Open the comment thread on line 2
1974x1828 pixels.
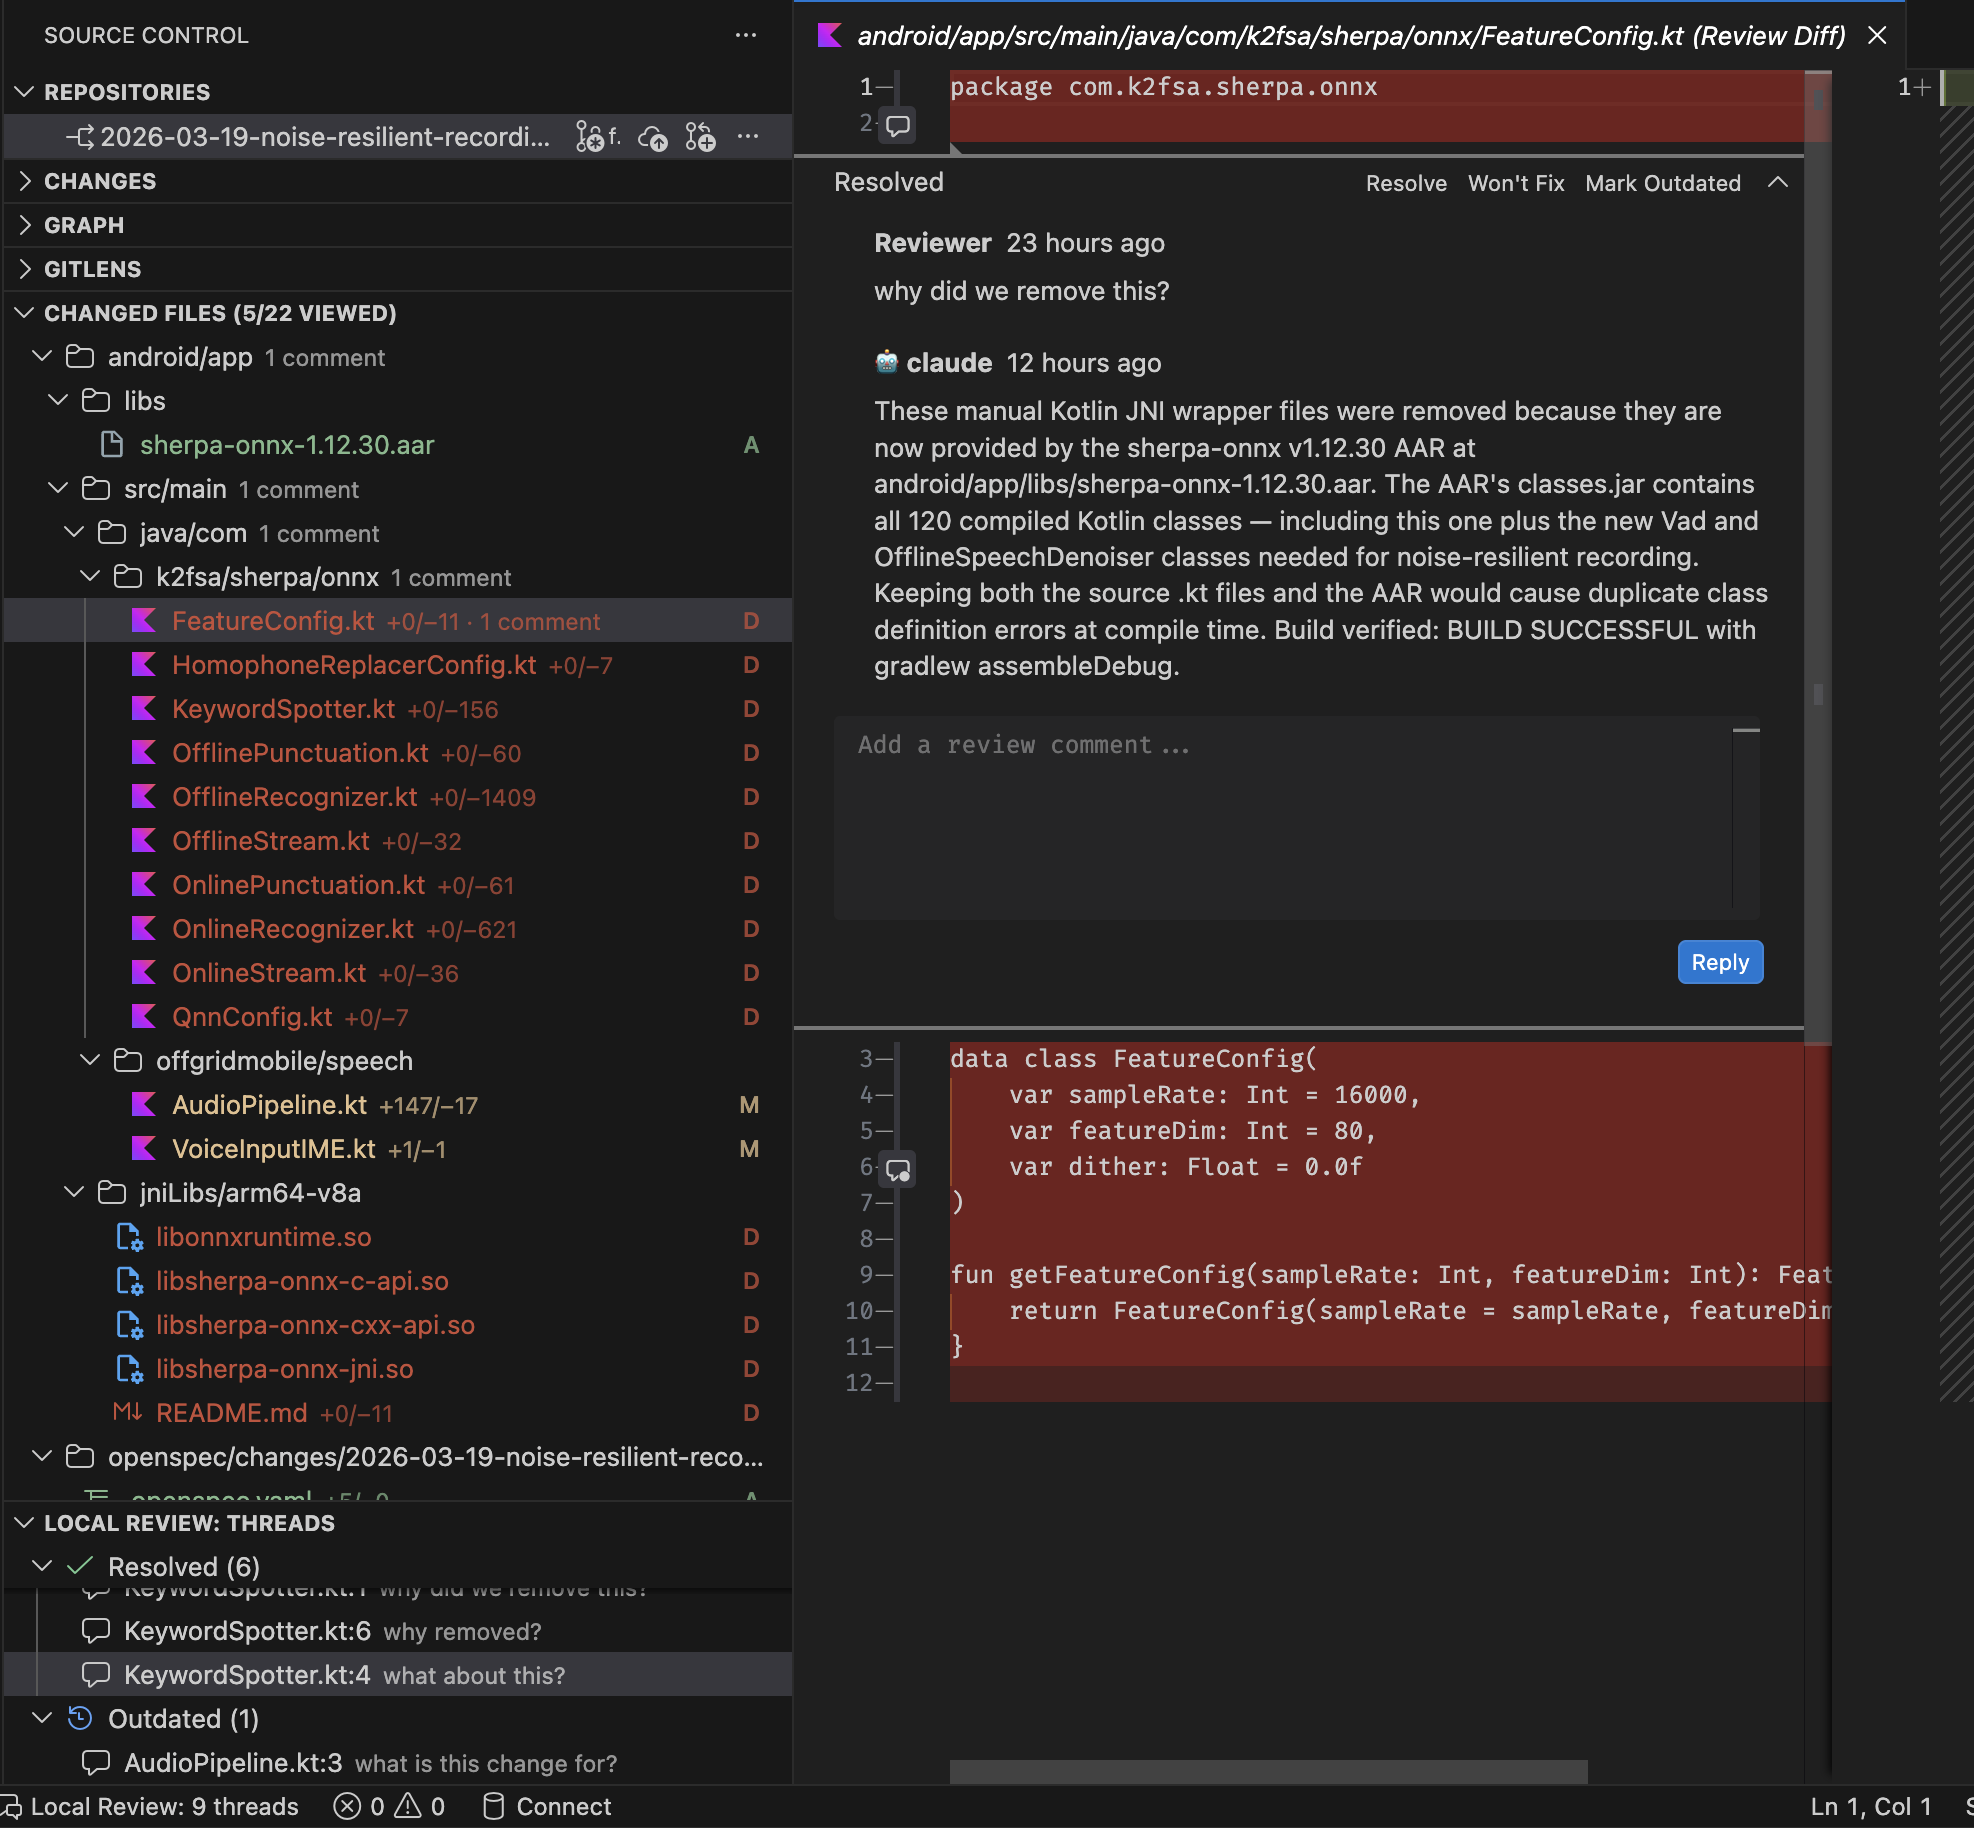coord(898,124)
